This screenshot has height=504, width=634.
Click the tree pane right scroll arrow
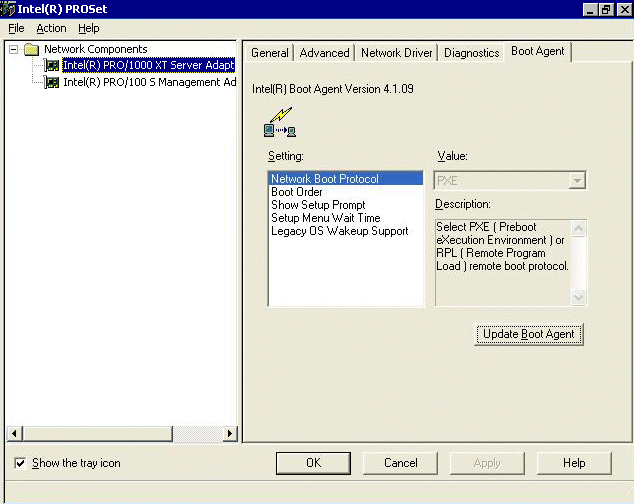(x=230, y=433)
